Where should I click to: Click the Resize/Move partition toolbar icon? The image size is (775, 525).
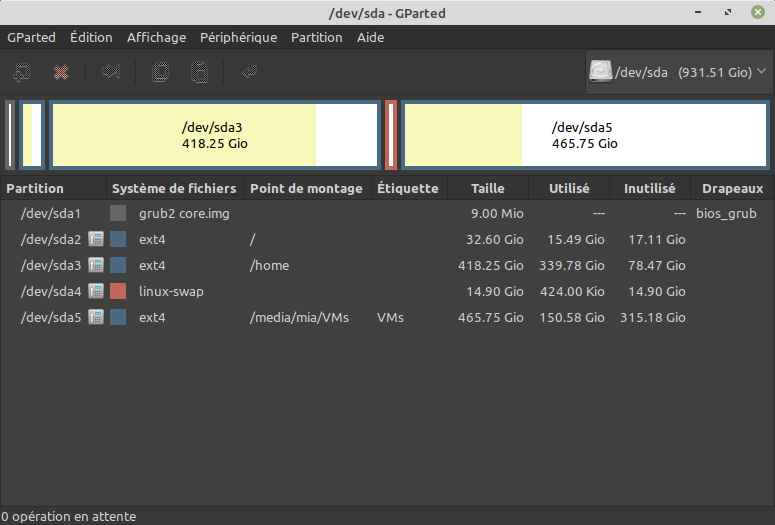pos(111,72)
